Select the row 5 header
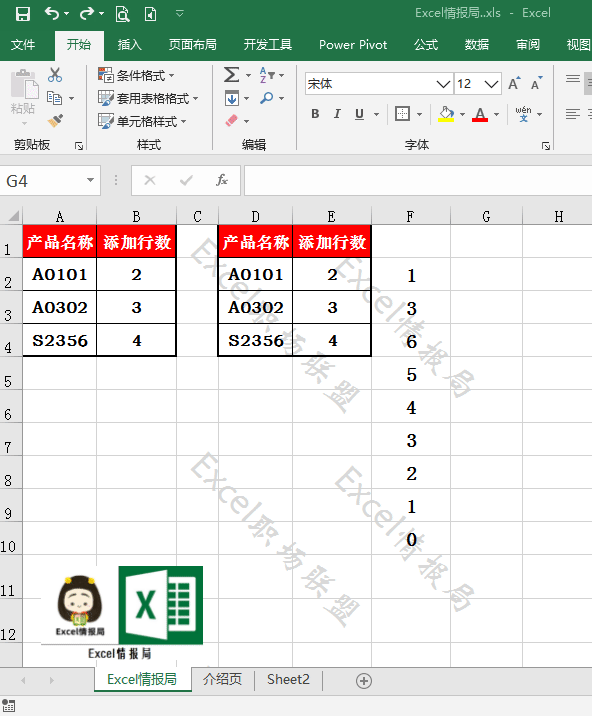 (x=11, y=374)
